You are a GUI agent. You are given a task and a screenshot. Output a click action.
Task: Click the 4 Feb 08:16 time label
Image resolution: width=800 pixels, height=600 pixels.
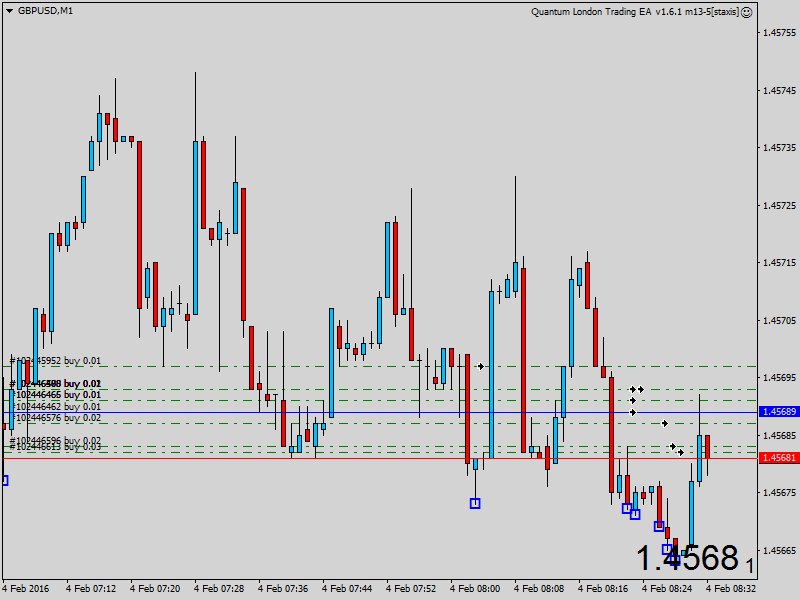click(x=603, y=588)
